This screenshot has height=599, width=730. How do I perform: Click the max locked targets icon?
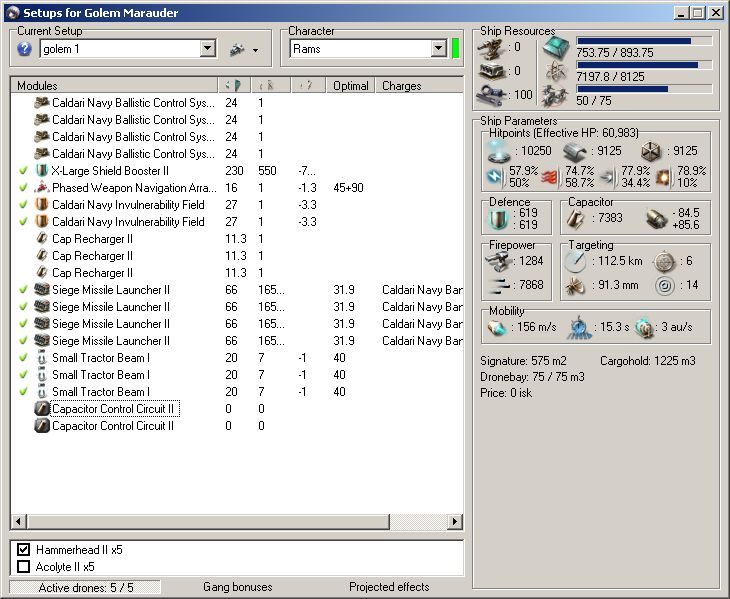coord(664,262)
